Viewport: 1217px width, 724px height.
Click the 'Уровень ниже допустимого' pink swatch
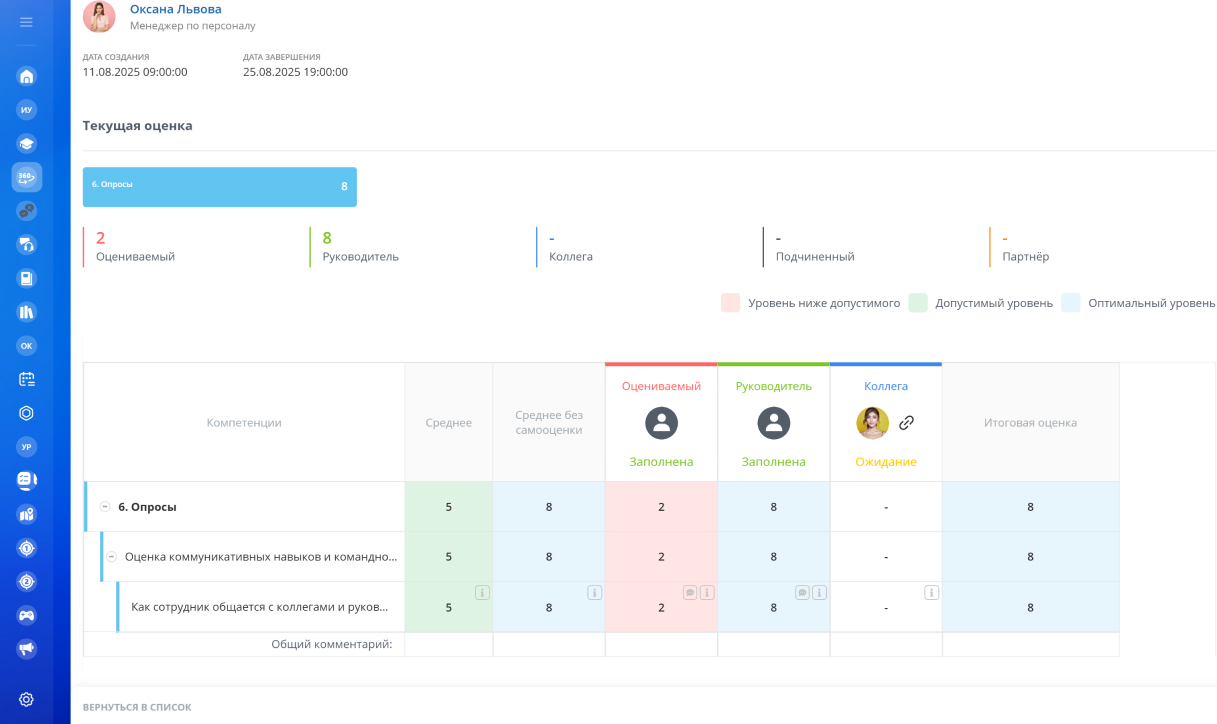point(730,303)
